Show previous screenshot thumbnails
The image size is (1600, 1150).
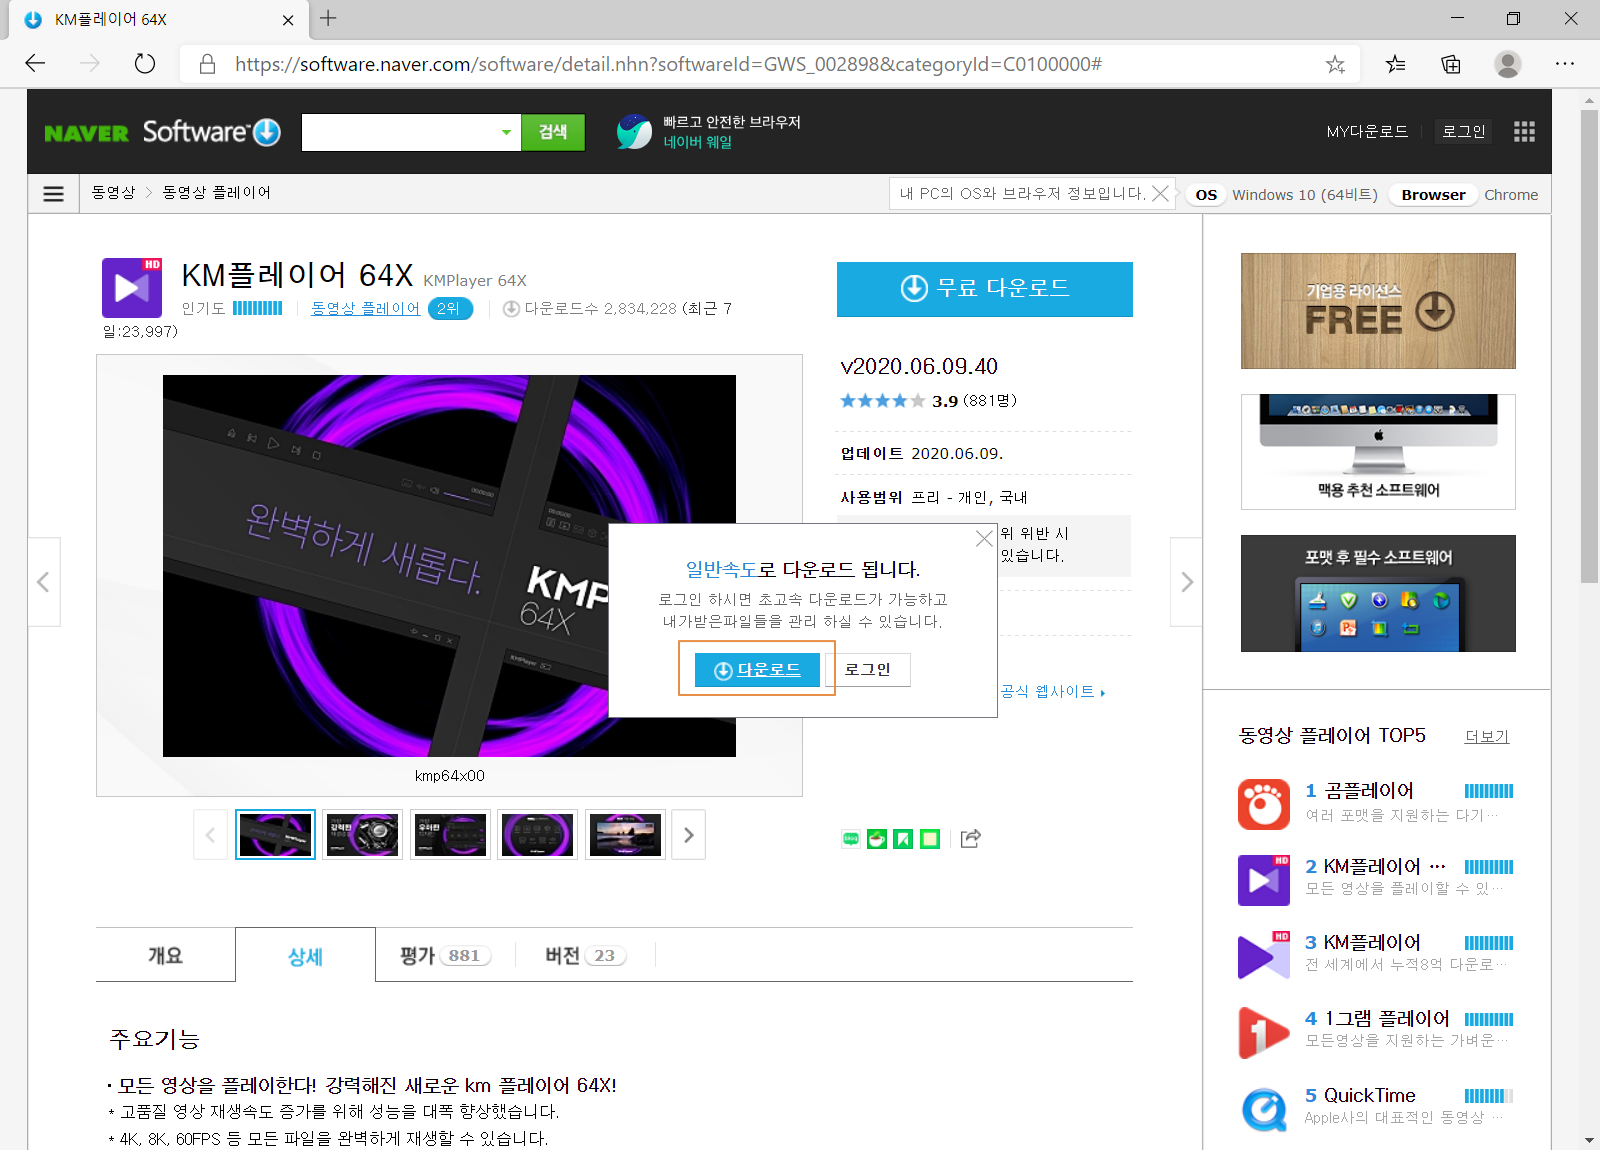click(210, 835)
